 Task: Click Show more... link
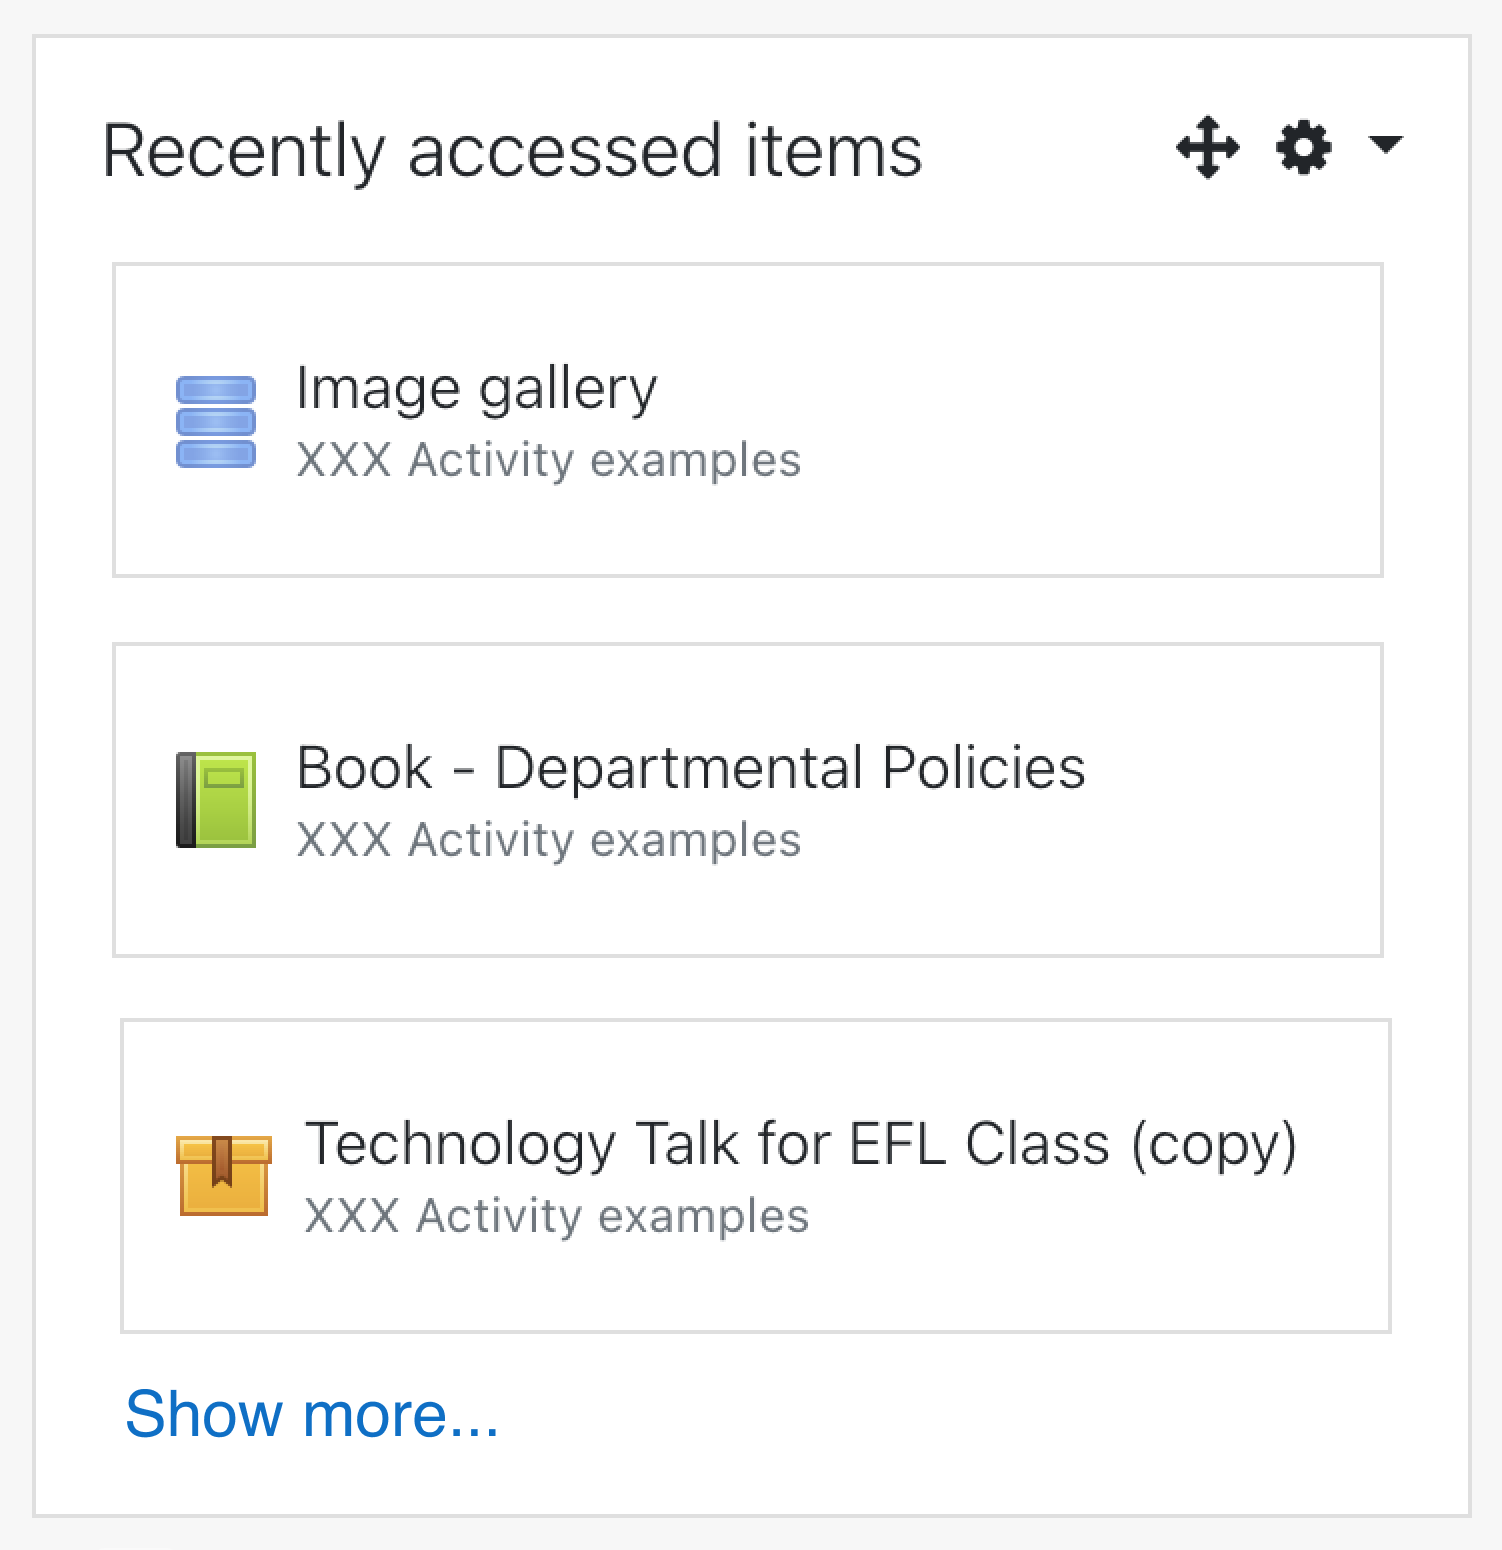[312, 1414]
